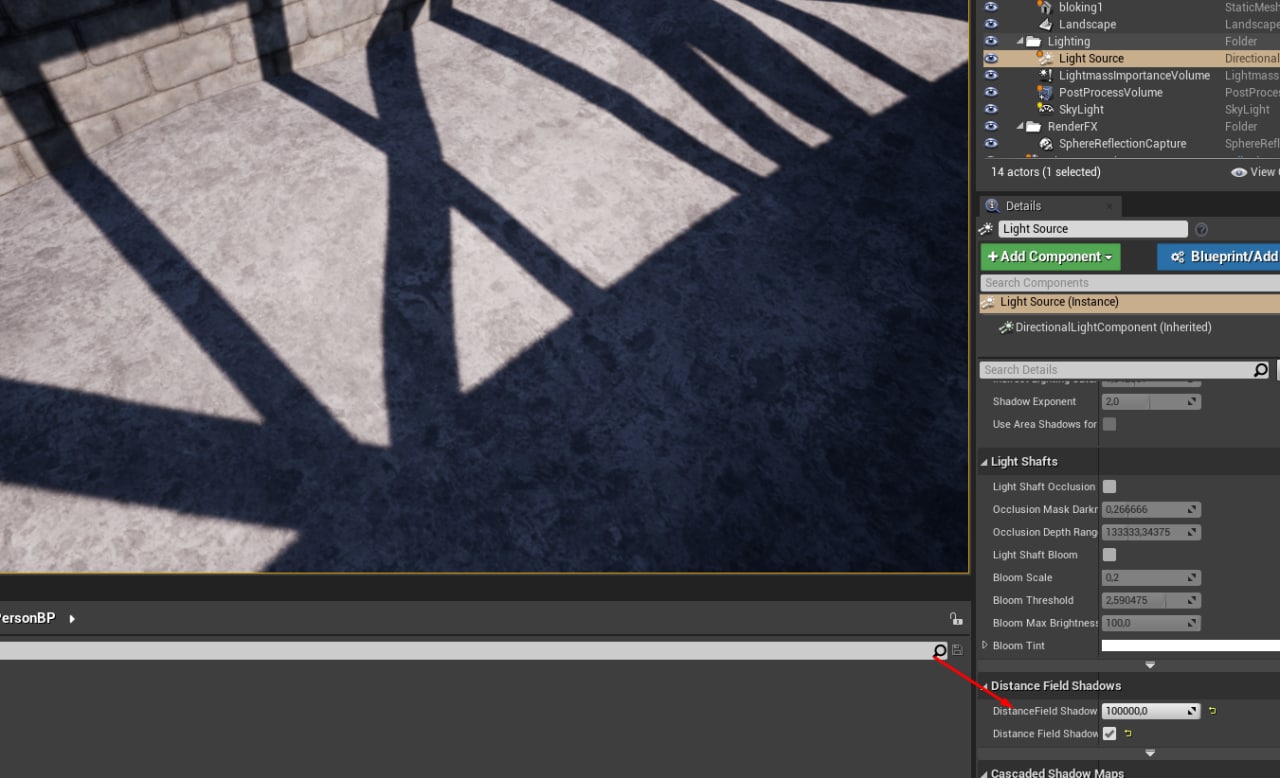Reset DistanceField Shadow distance to default
The image size is (1280, 778).
pyautogui.click(x=1213, y=711)
